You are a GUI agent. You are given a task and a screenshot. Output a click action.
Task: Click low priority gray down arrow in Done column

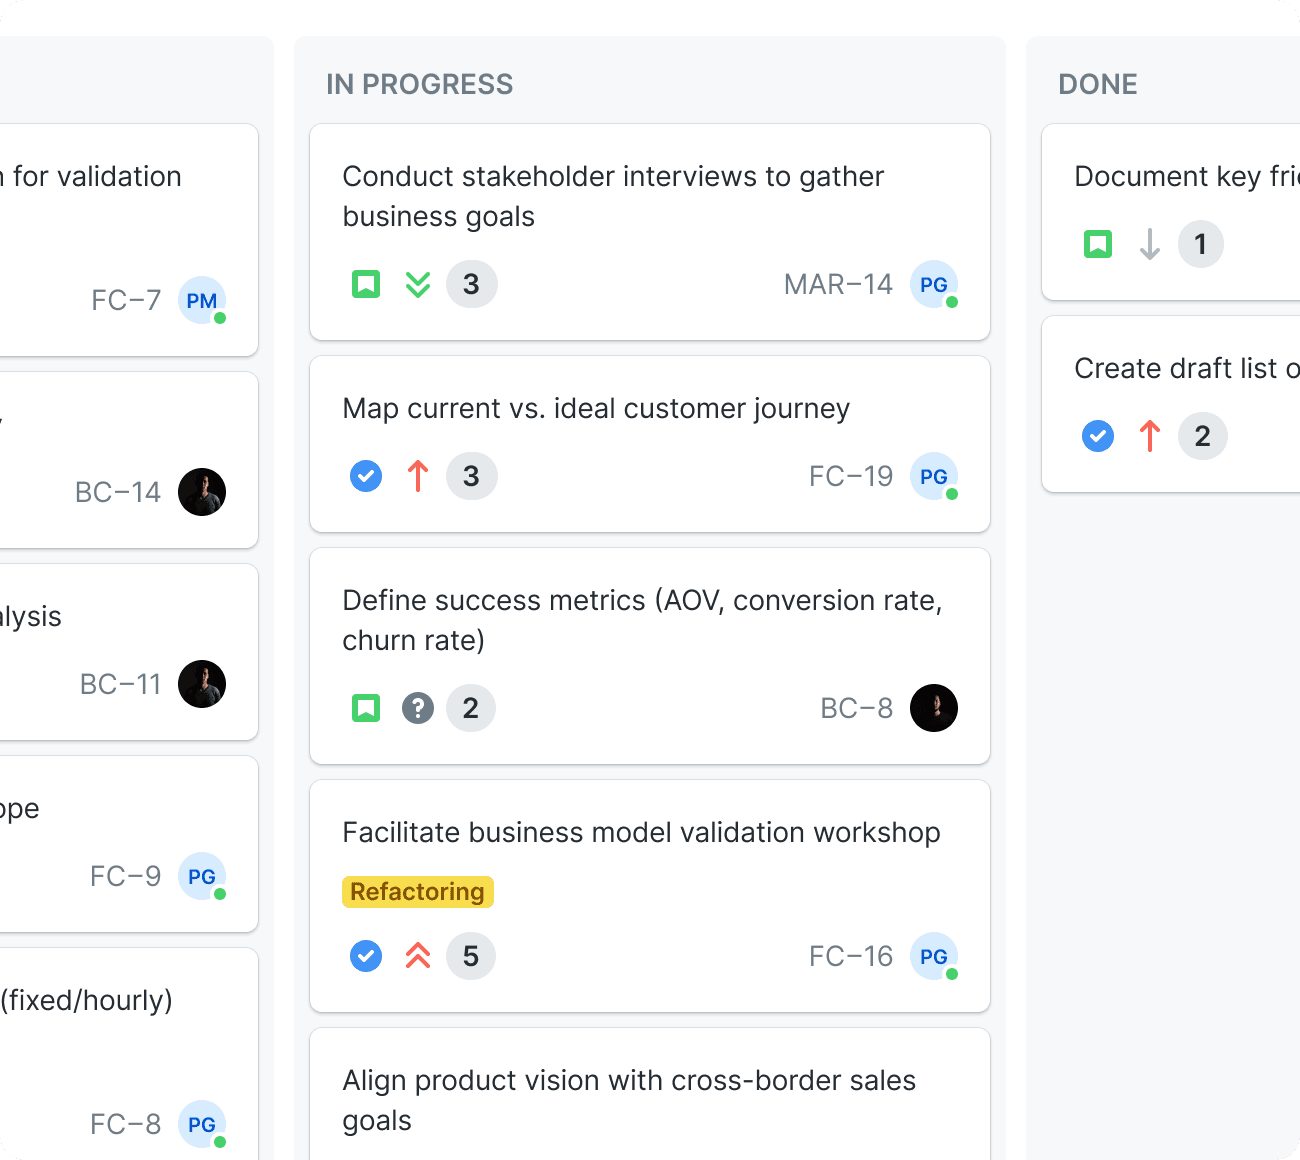[x=1150, y=244]
